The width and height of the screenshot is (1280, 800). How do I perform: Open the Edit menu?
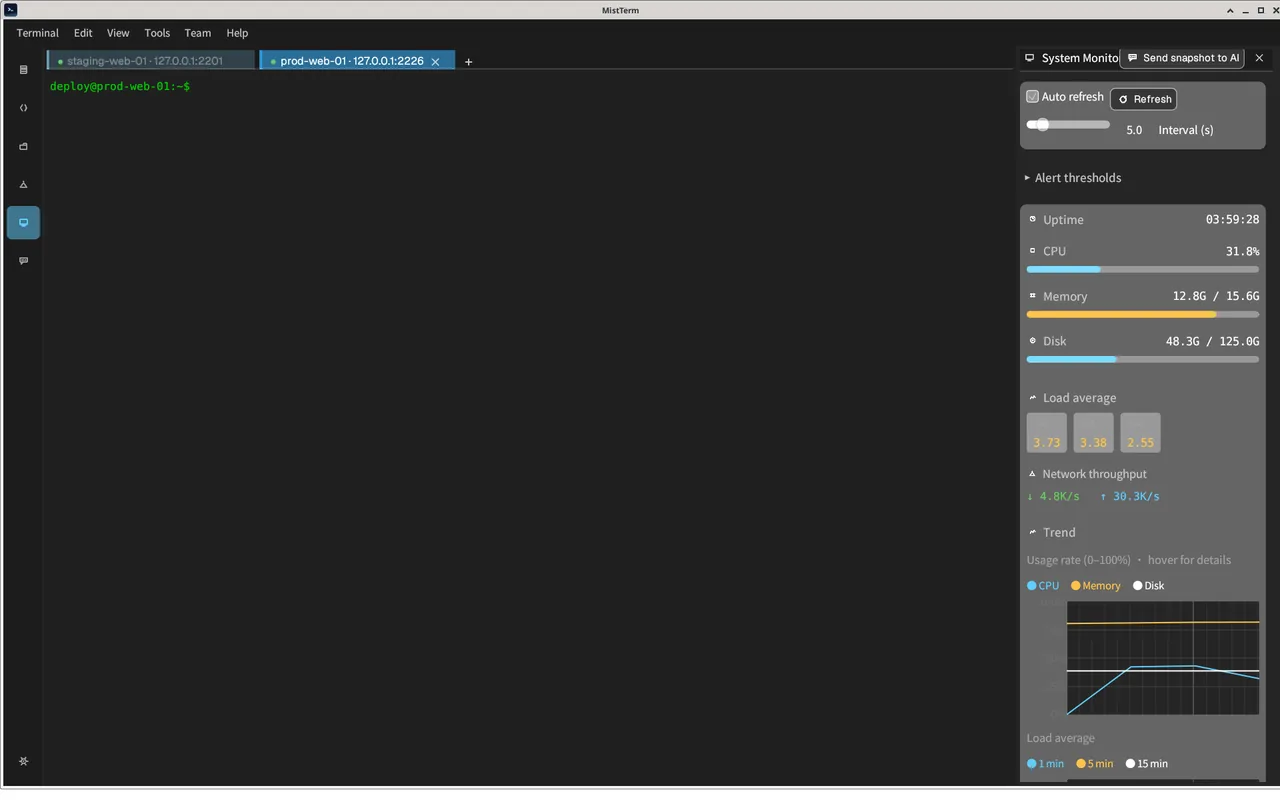[x=83, y=33]
